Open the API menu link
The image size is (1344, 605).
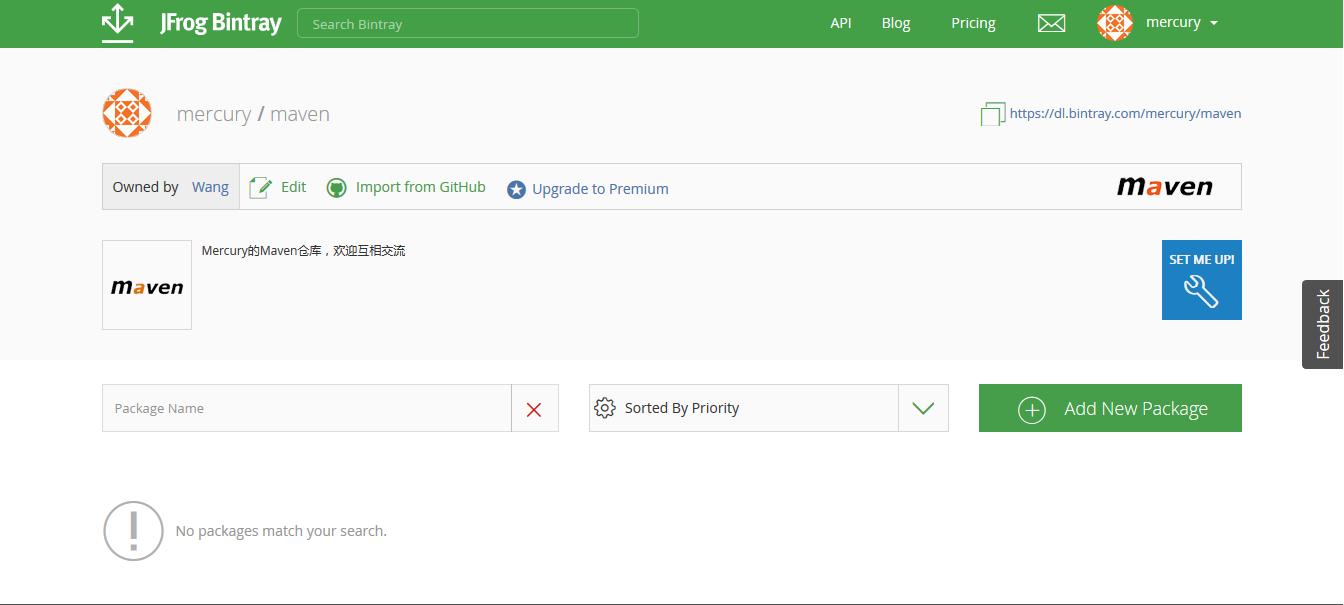pyautogui.click(x=841, y=23)
